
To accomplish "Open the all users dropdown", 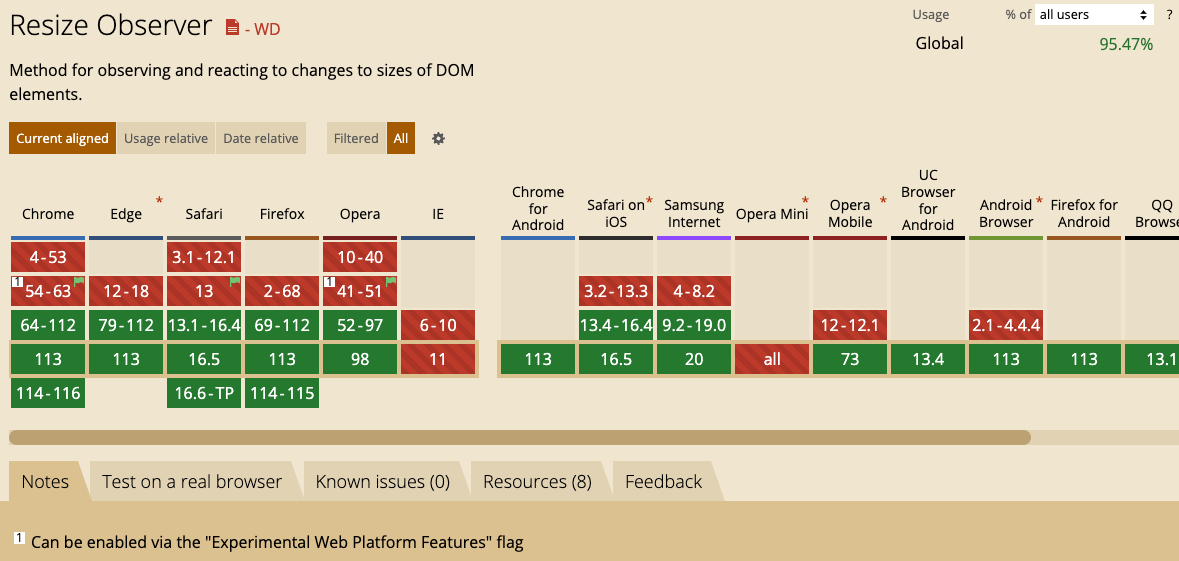I will tap(1093, 14).
